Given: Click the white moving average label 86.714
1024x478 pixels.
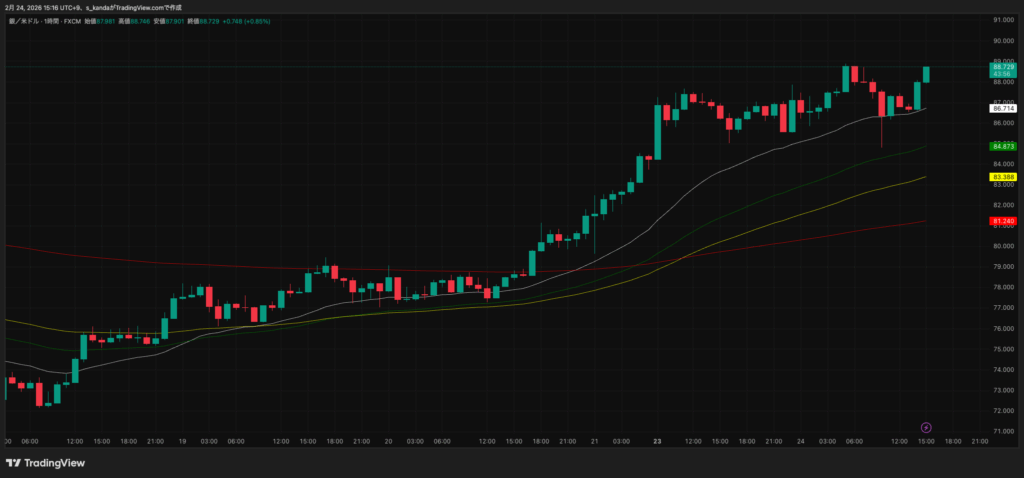Looking at the screenshot, I should [1002, 107].
